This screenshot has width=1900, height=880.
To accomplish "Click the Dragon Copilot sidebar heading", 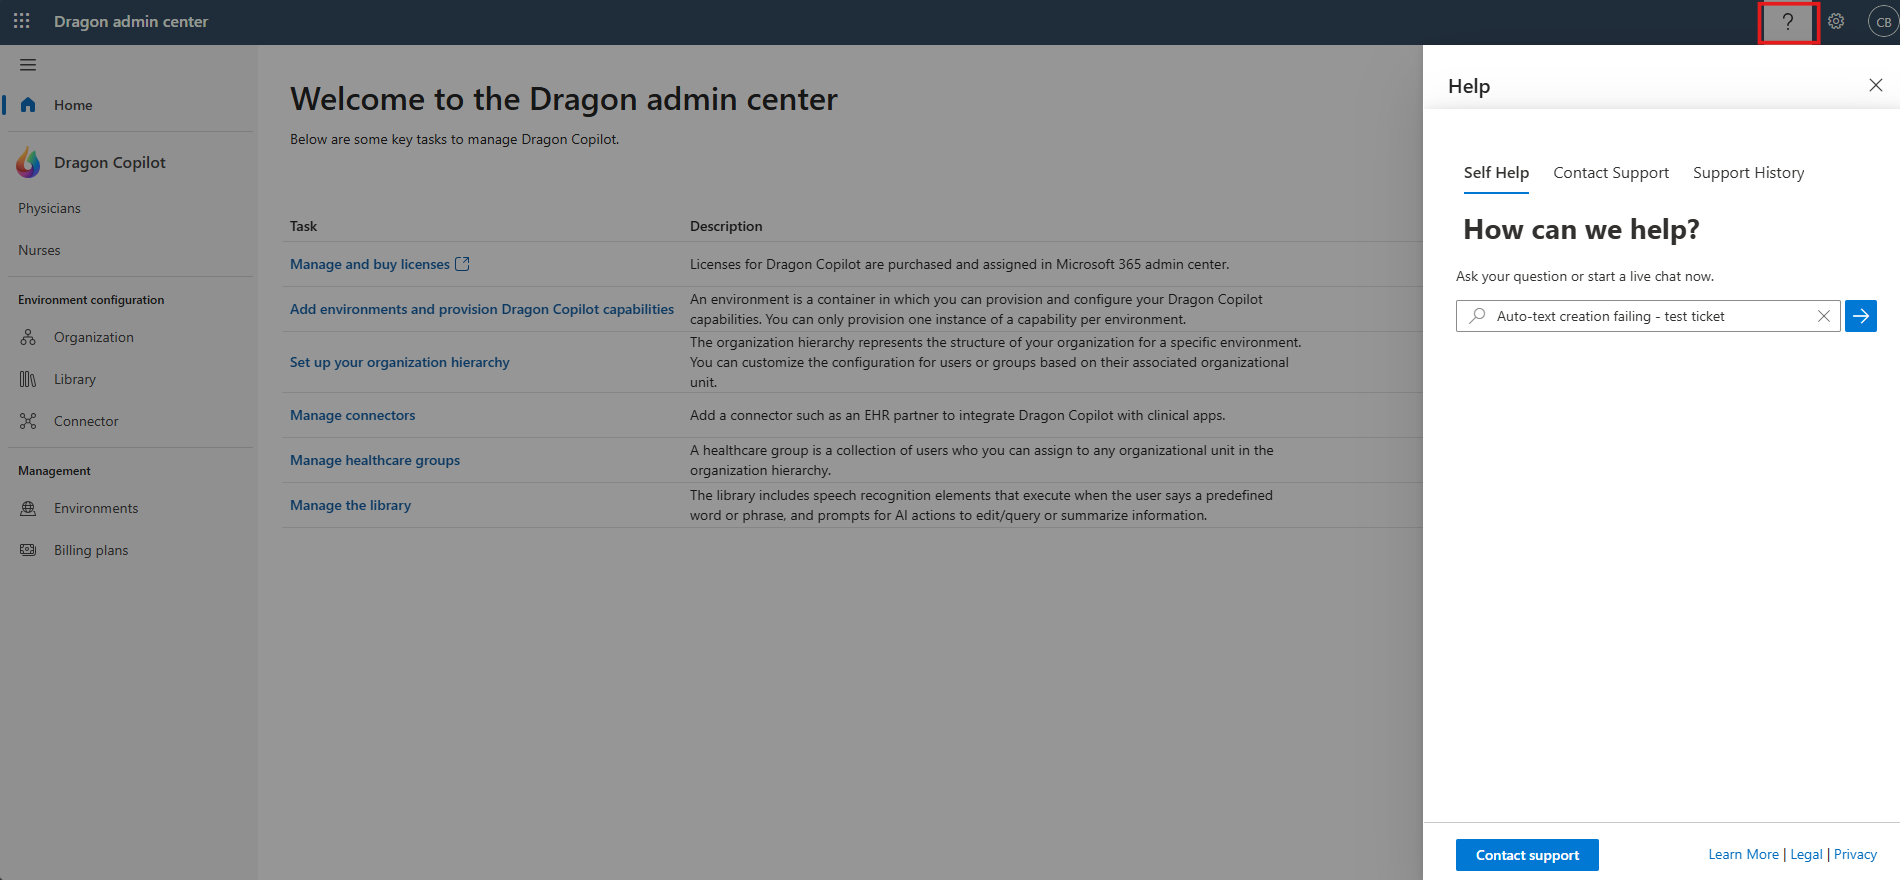I will (110, 162).
